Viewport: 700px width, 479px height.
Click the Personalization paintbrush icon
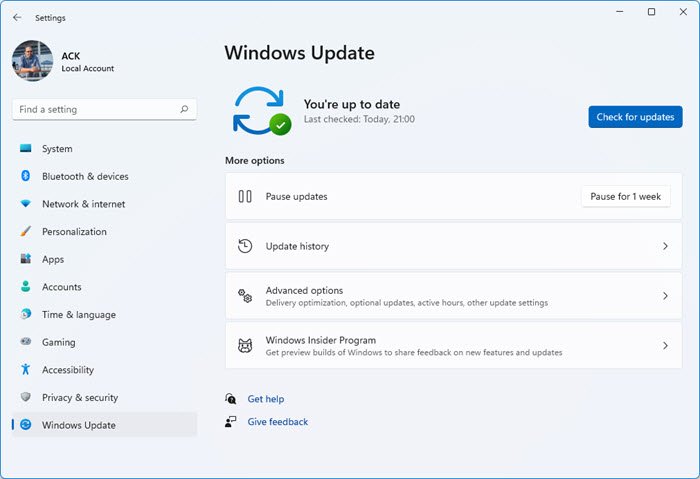[26, 232]
